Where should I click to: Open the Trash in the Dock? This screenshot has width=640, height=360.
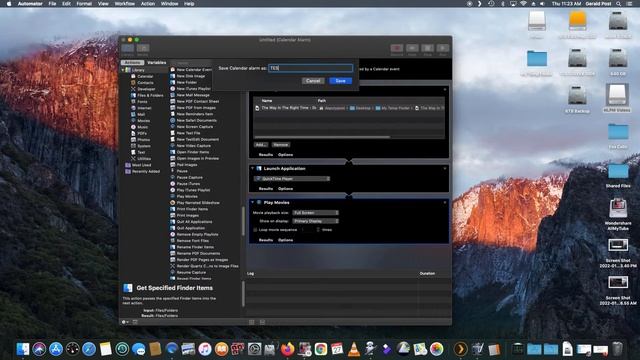pos(618,349)
